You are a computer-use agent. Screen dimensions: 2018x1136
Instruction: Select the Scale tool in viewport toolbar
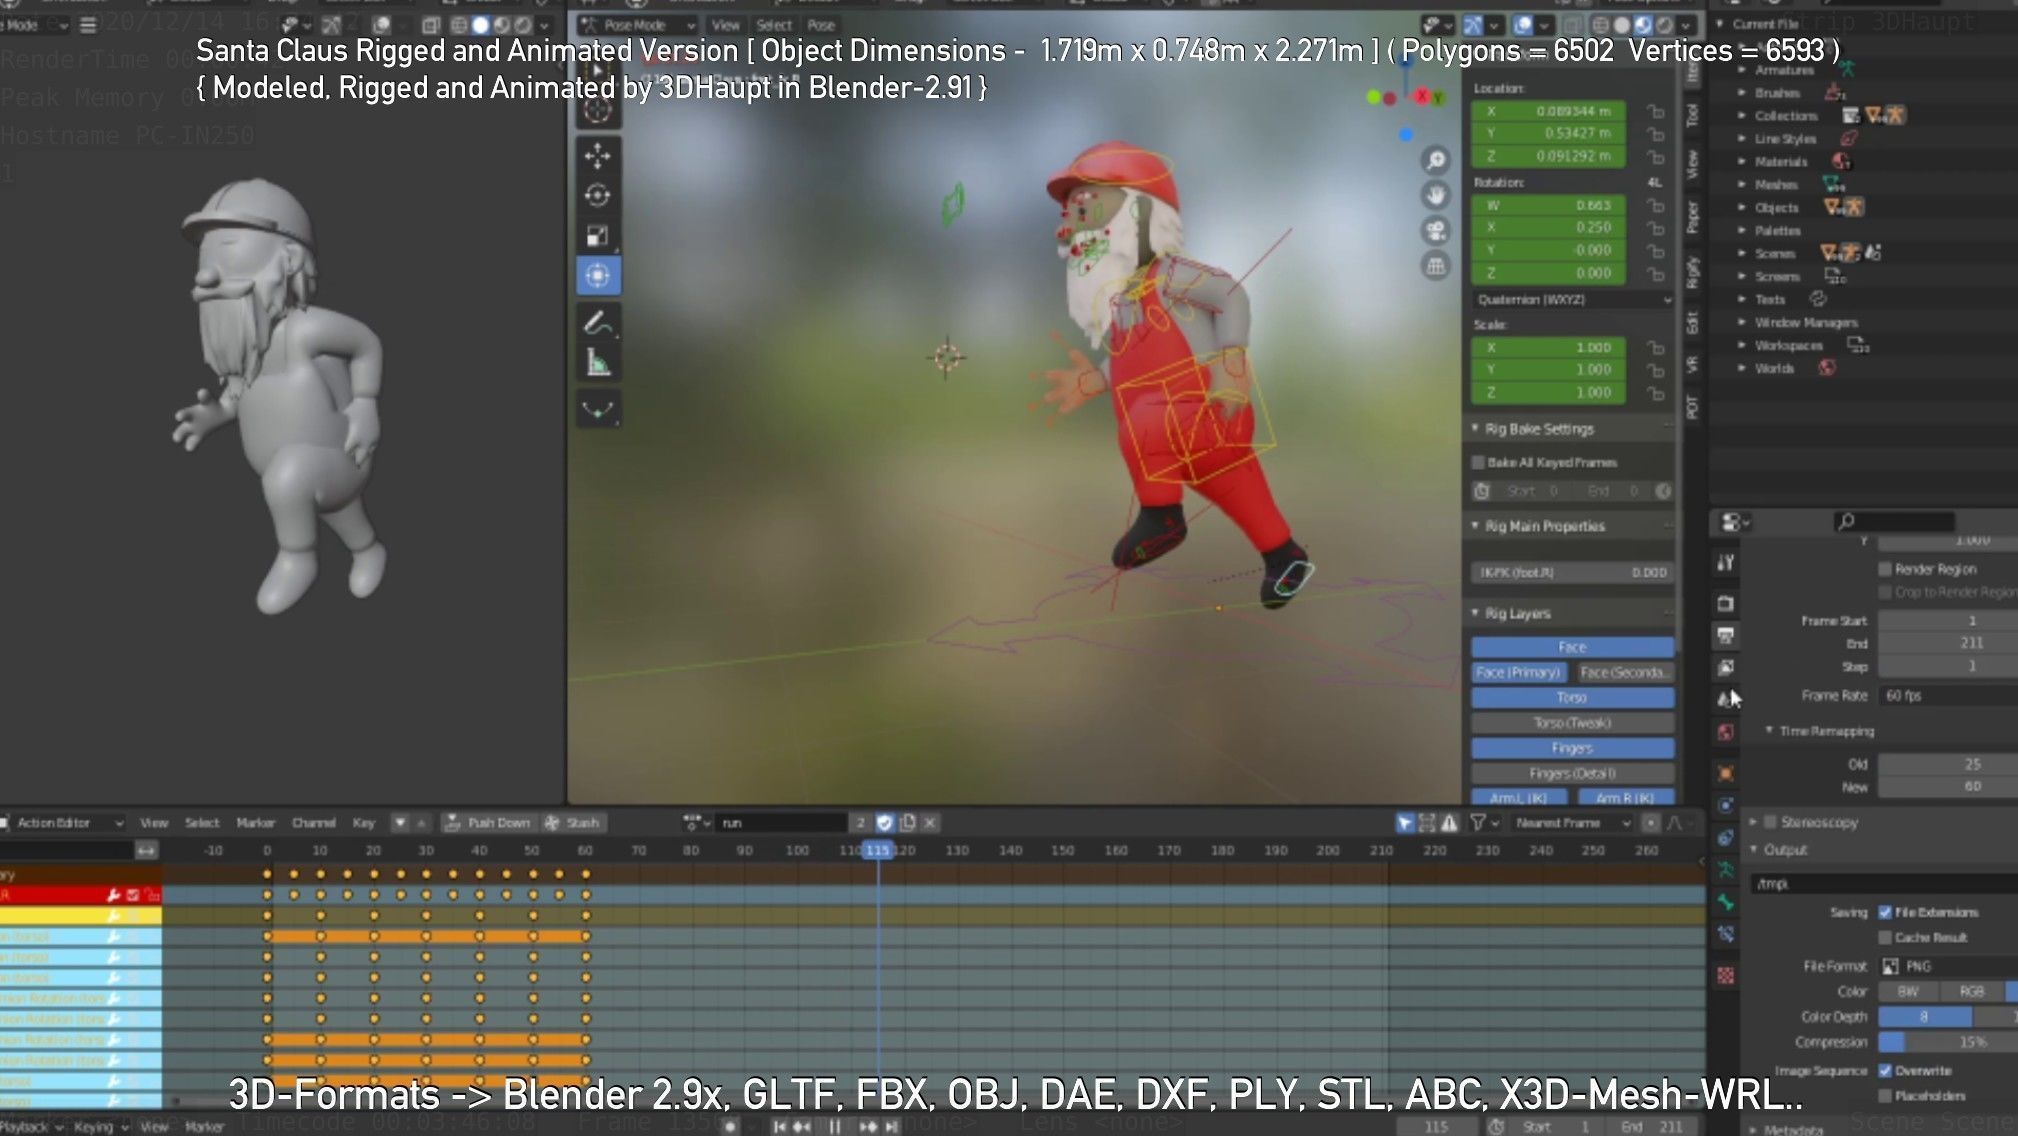coord(598,236)
